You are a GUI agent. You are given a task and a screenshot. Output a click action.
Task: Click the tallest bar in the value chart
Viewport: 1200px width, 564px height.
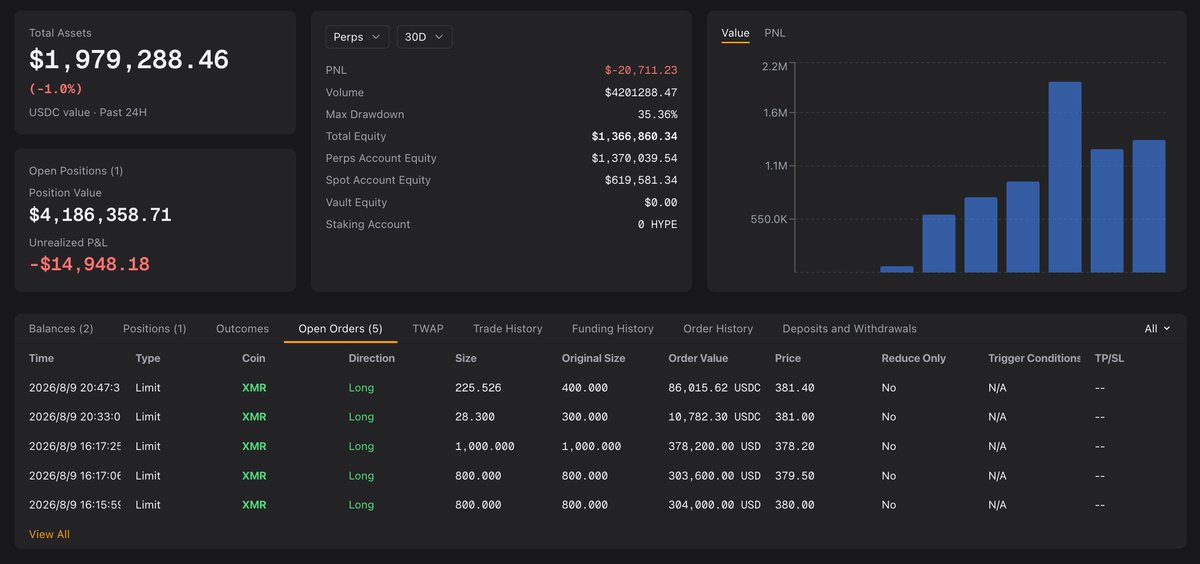[1065, 177]
